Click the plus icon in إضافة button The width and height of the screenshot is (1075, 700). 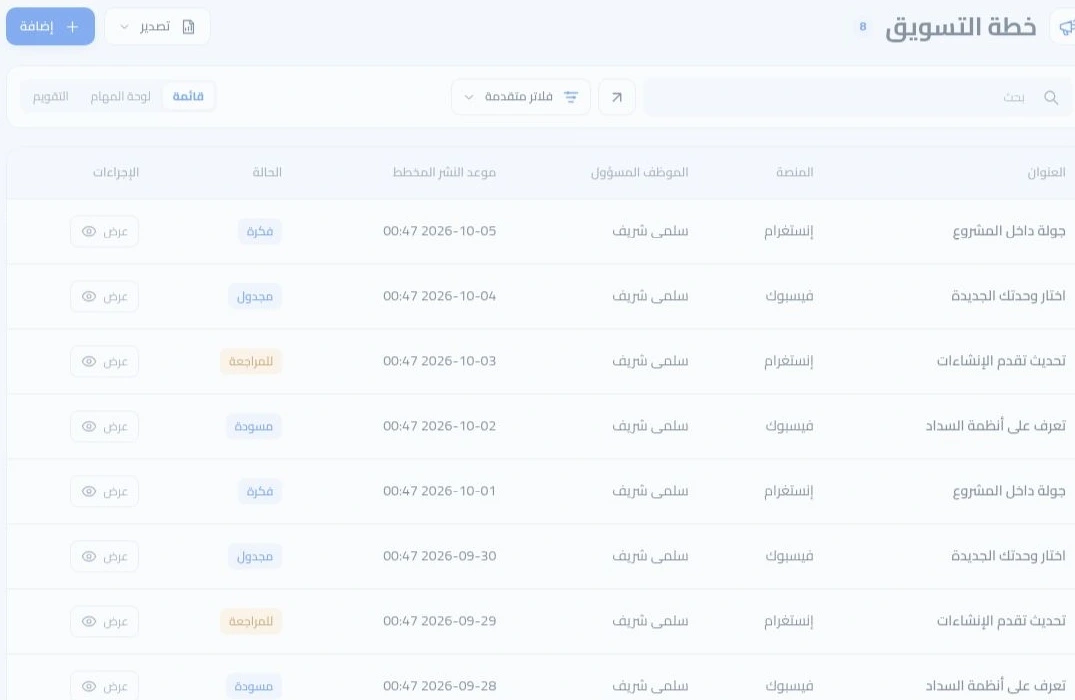72,27
